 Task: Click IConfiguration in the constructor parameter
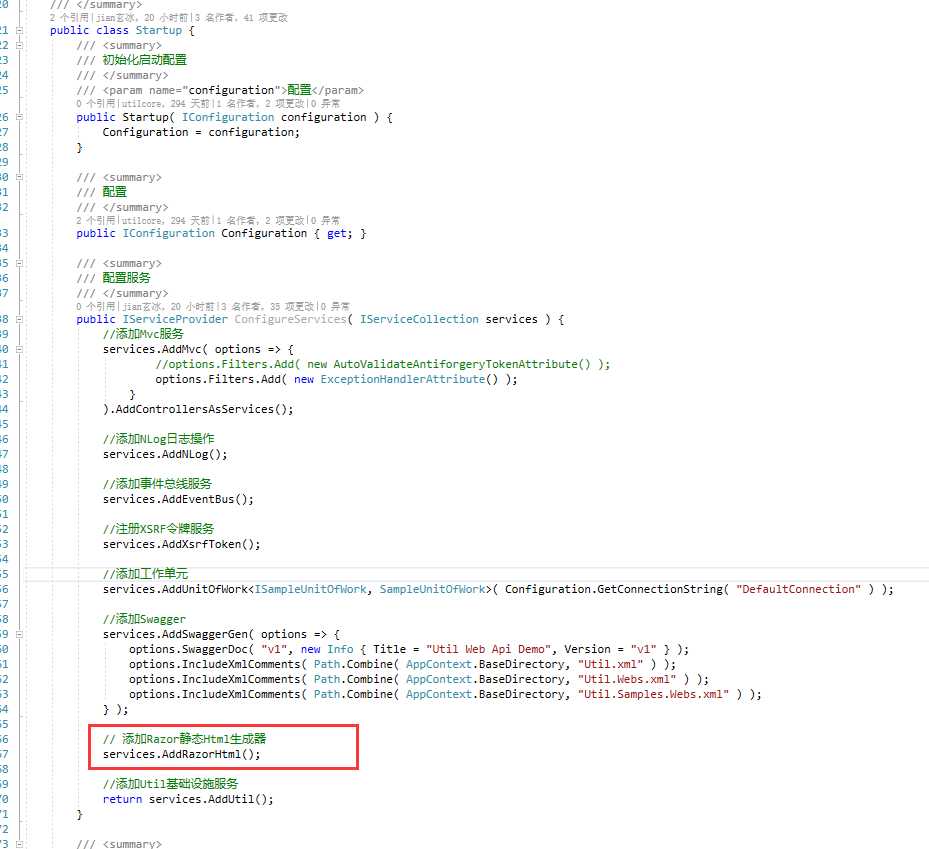click(x=228, y=117)
